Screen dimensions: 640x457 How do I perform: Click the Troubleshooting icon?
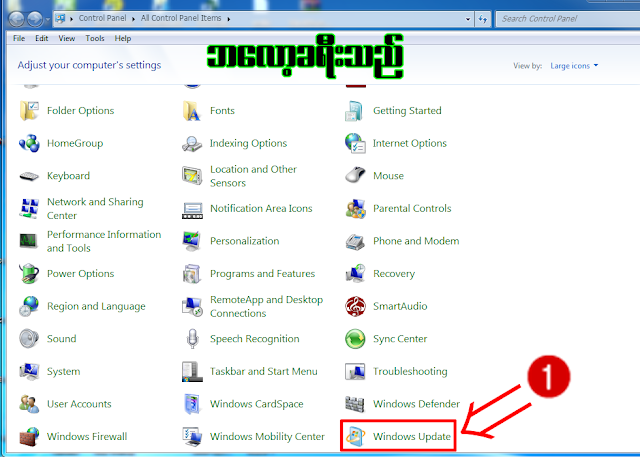coord(355,371)
